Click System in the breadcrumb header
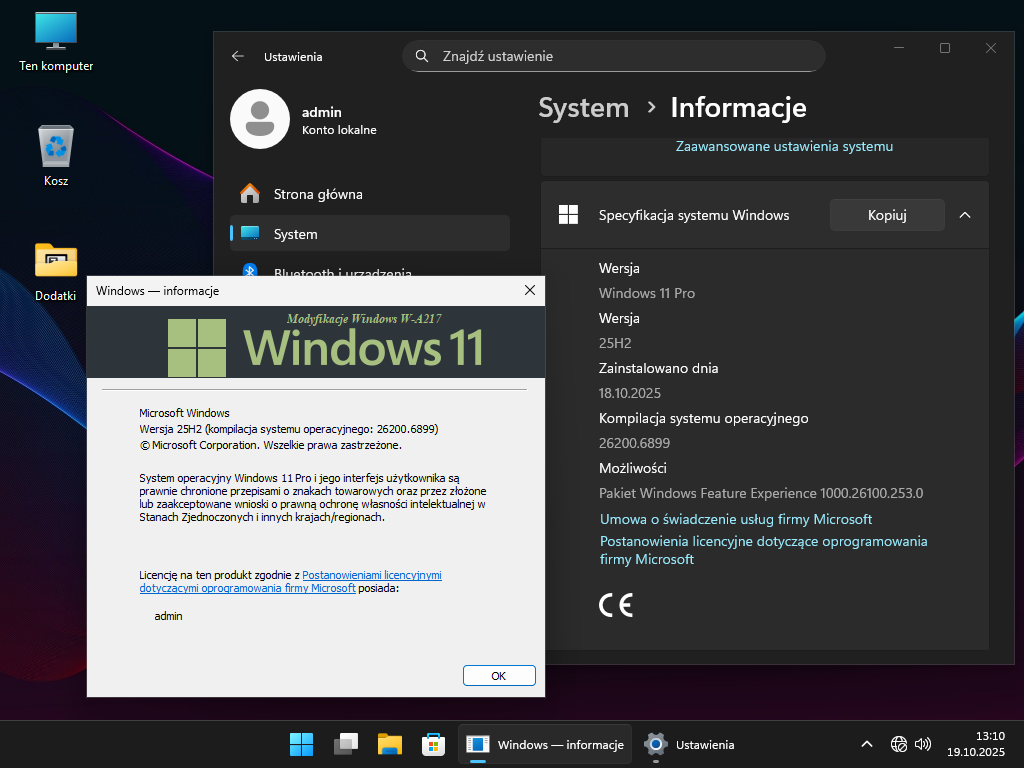Viewport: 1024px width, 768px height. point(583,108)
